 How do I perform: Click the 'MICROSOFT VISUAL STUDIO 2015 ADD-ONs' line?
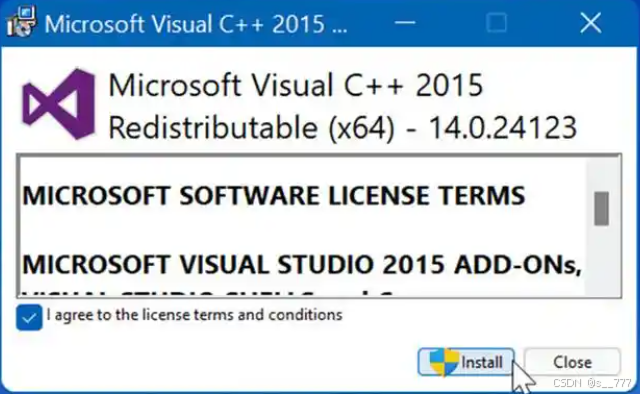pos(302,265)
